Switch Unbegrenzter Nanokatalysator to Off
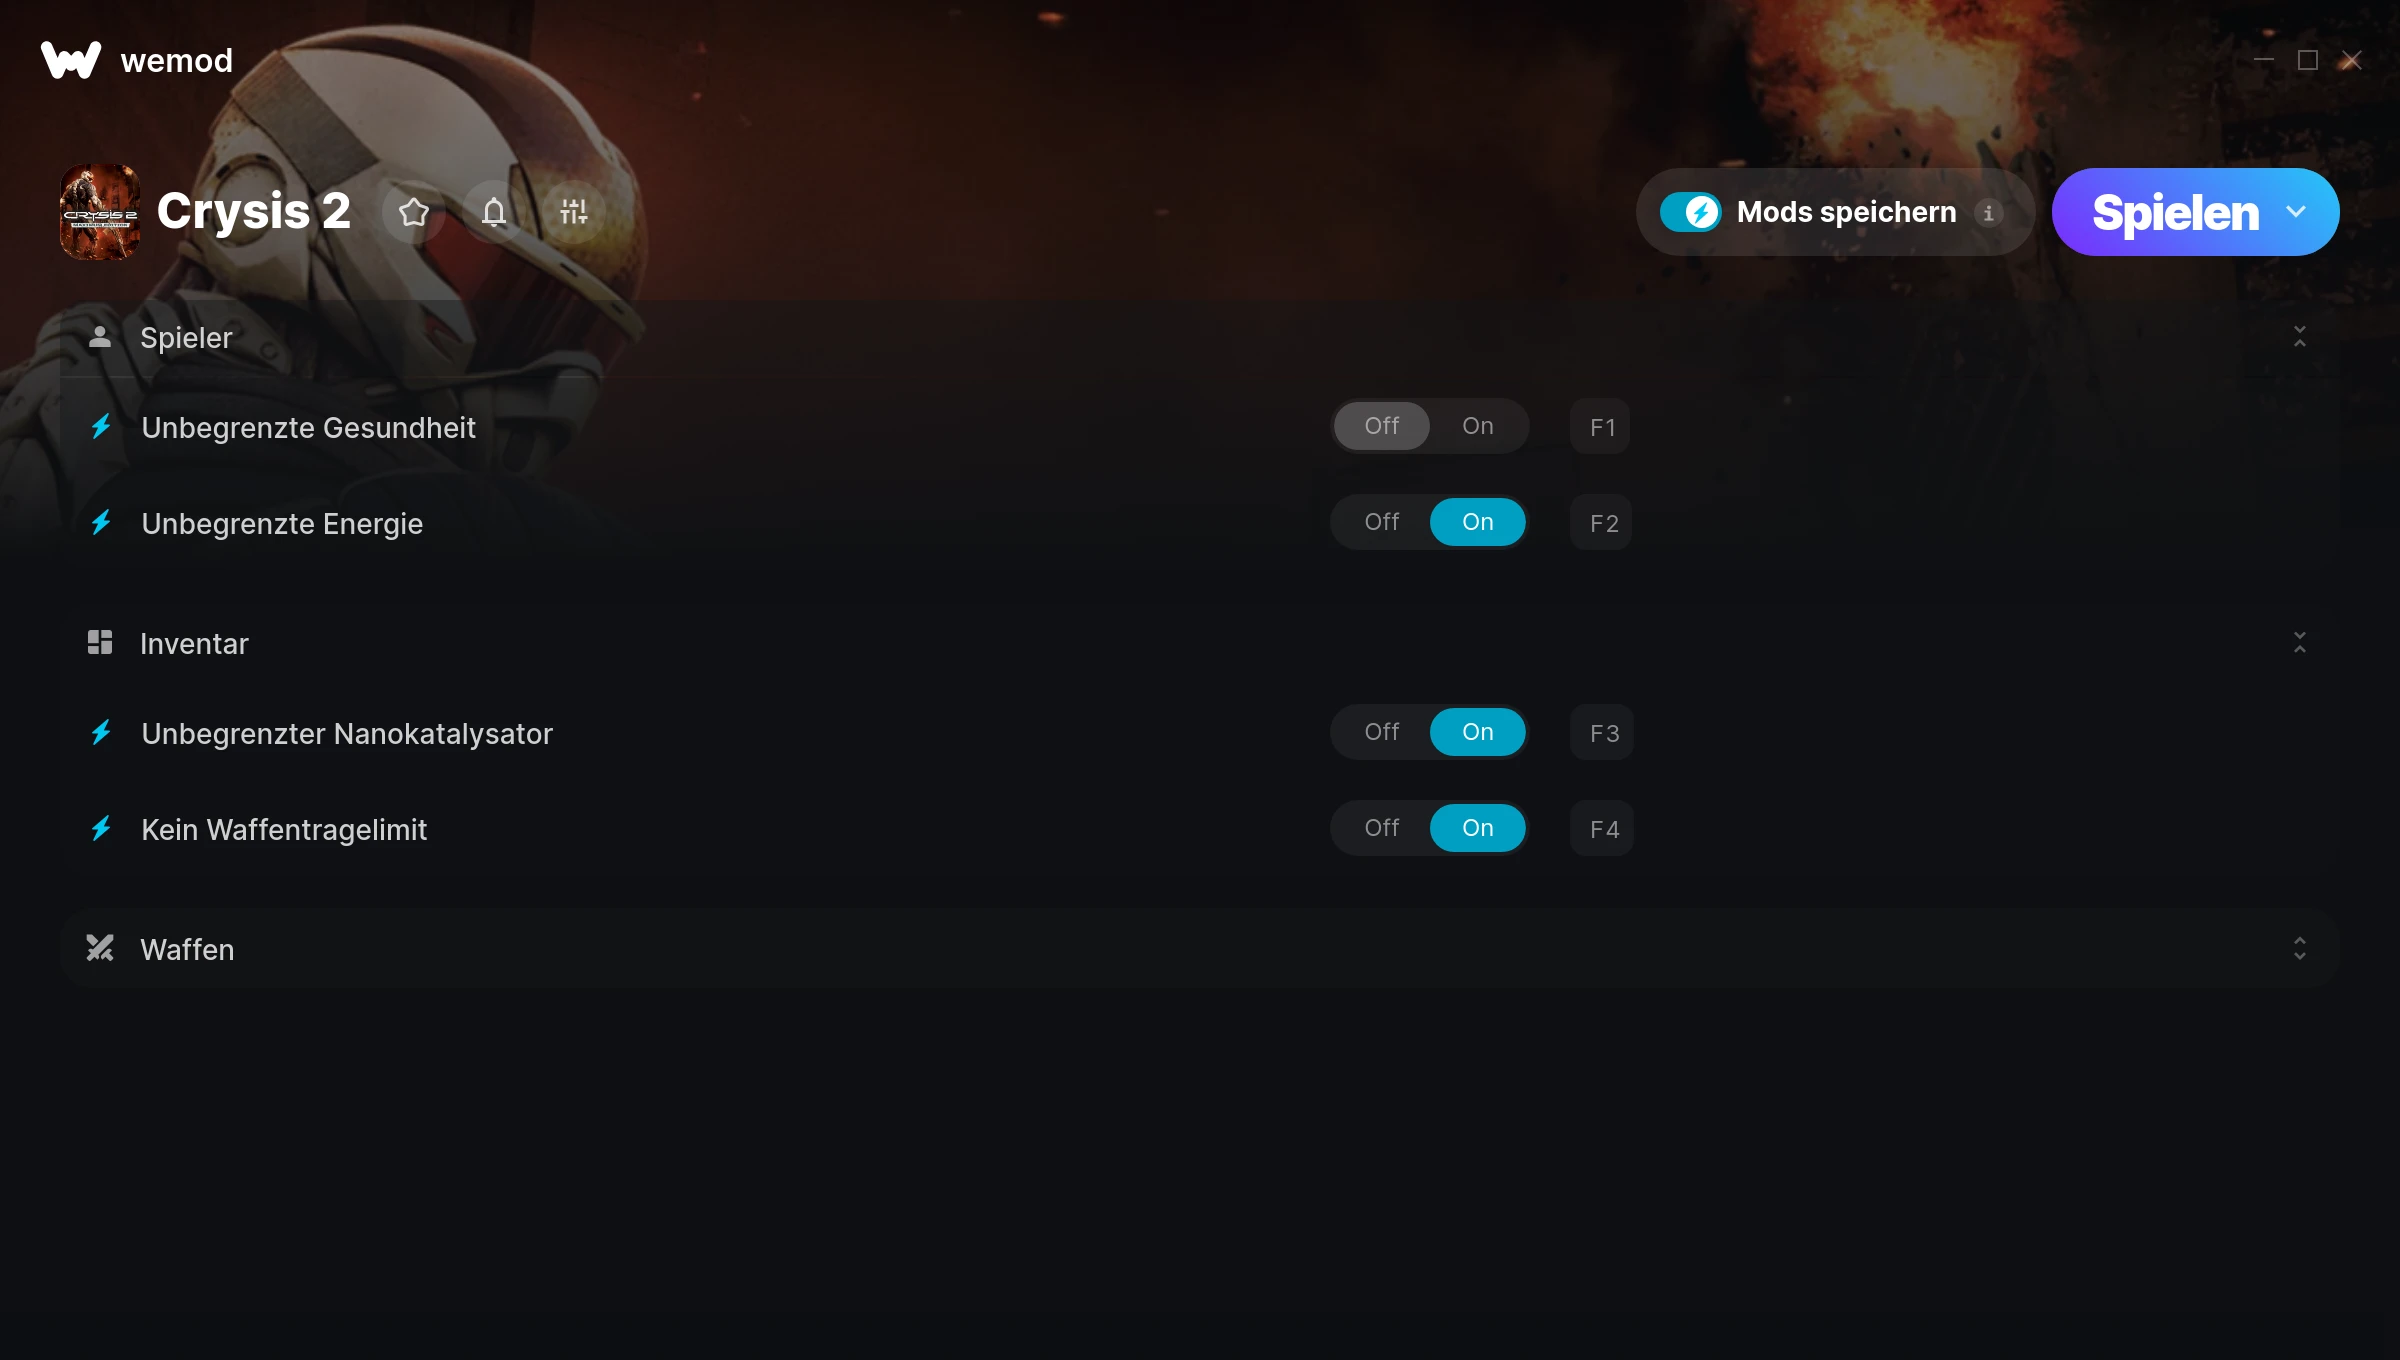Image resolution: width=2400 pixels, height=1360 pixels. (x=1382, y=732)
